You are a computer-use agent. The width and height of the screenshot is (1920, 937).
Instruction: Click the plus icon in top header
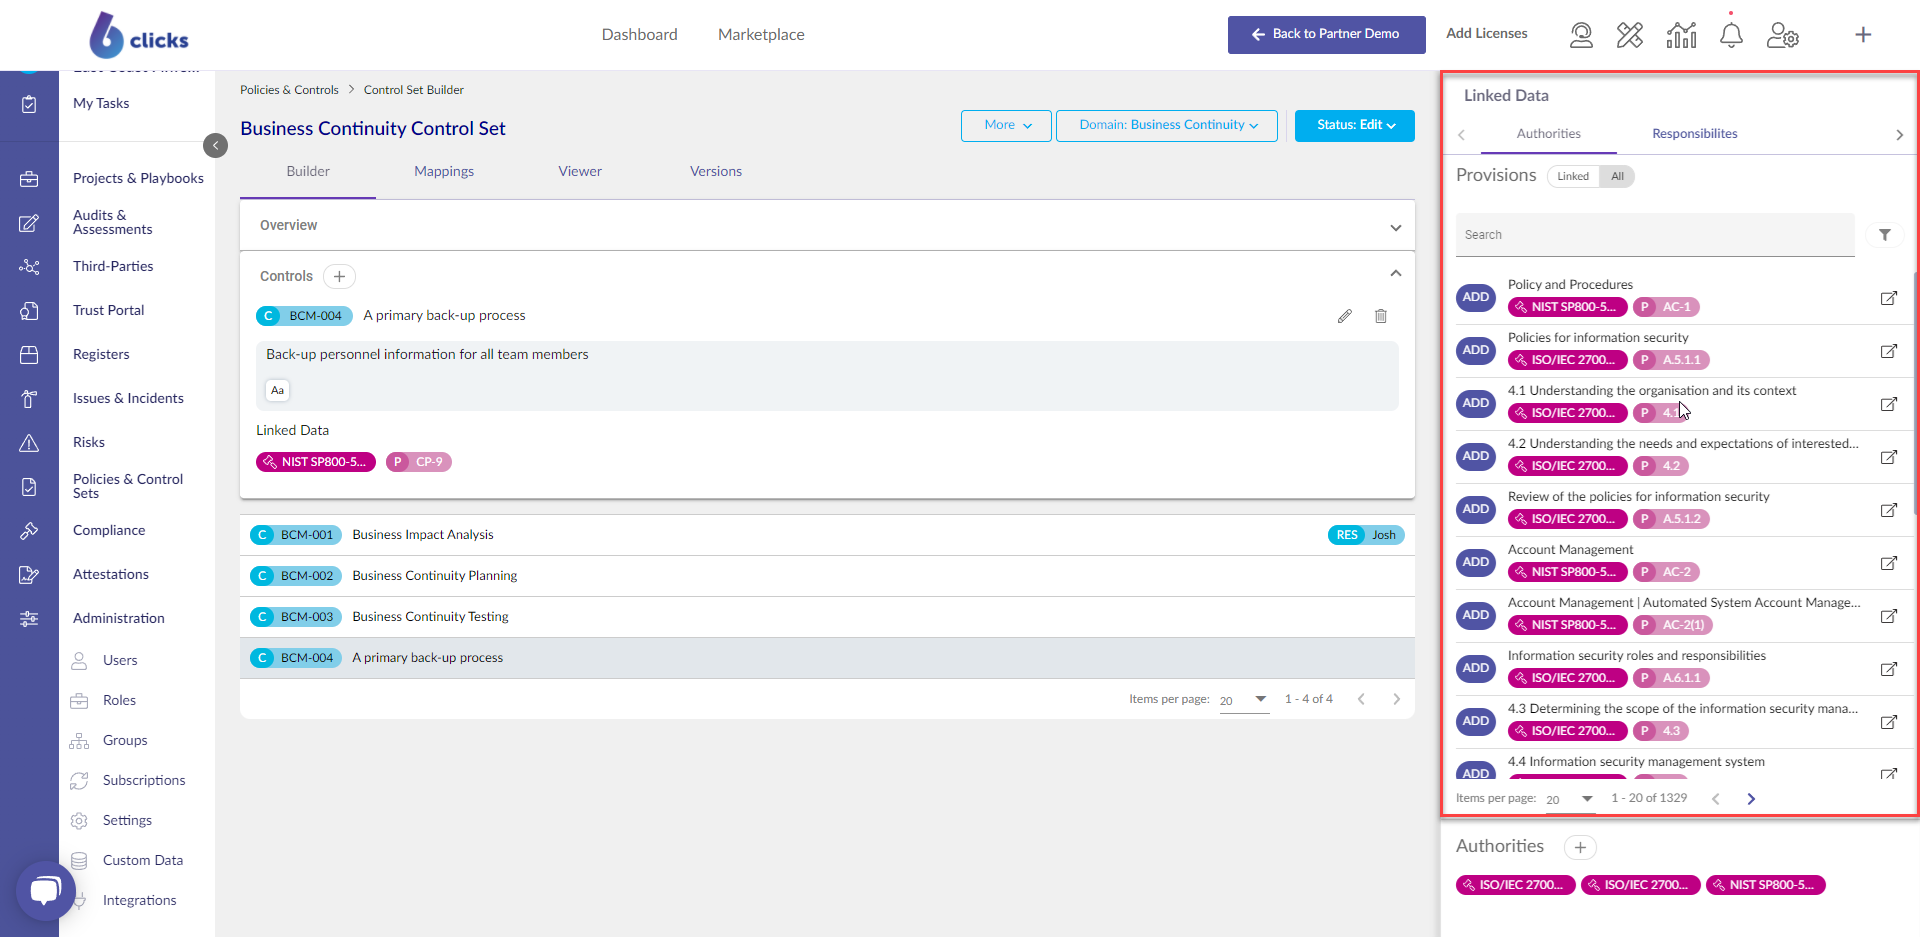pyautogui.click(x=1863, y=35)
